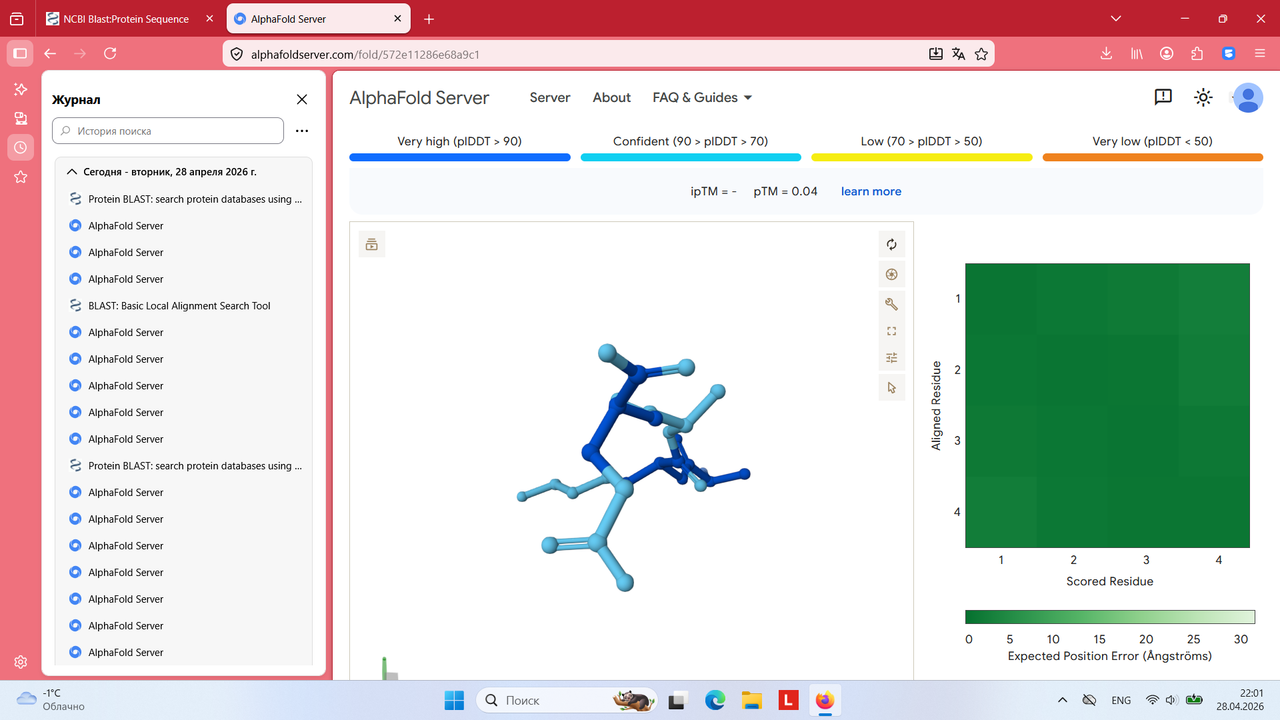The width and height of the screenshot is (1280, 720).
Task: Focus the История поиска search field
Action: tap(168, 131)
